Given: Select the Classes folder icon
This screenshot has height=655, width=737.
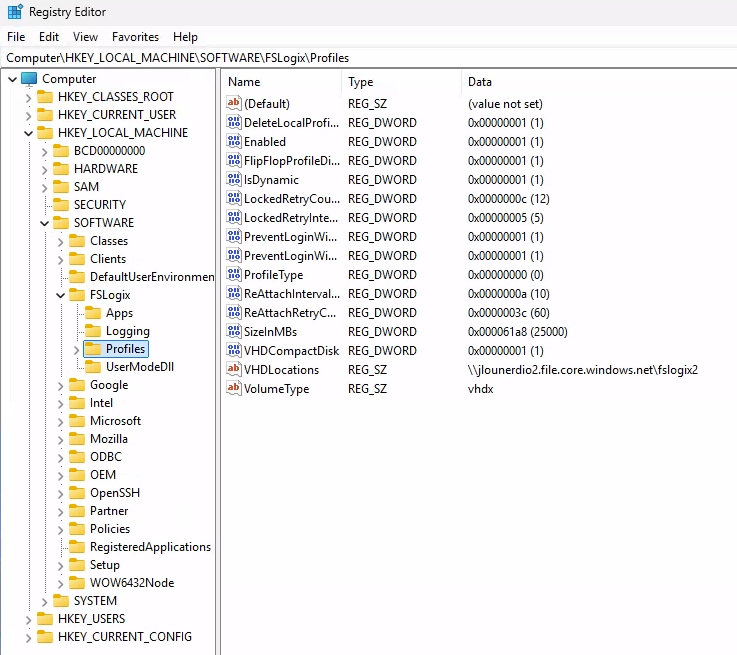Looking at the screenshot, I should click(x=77, y=241).
